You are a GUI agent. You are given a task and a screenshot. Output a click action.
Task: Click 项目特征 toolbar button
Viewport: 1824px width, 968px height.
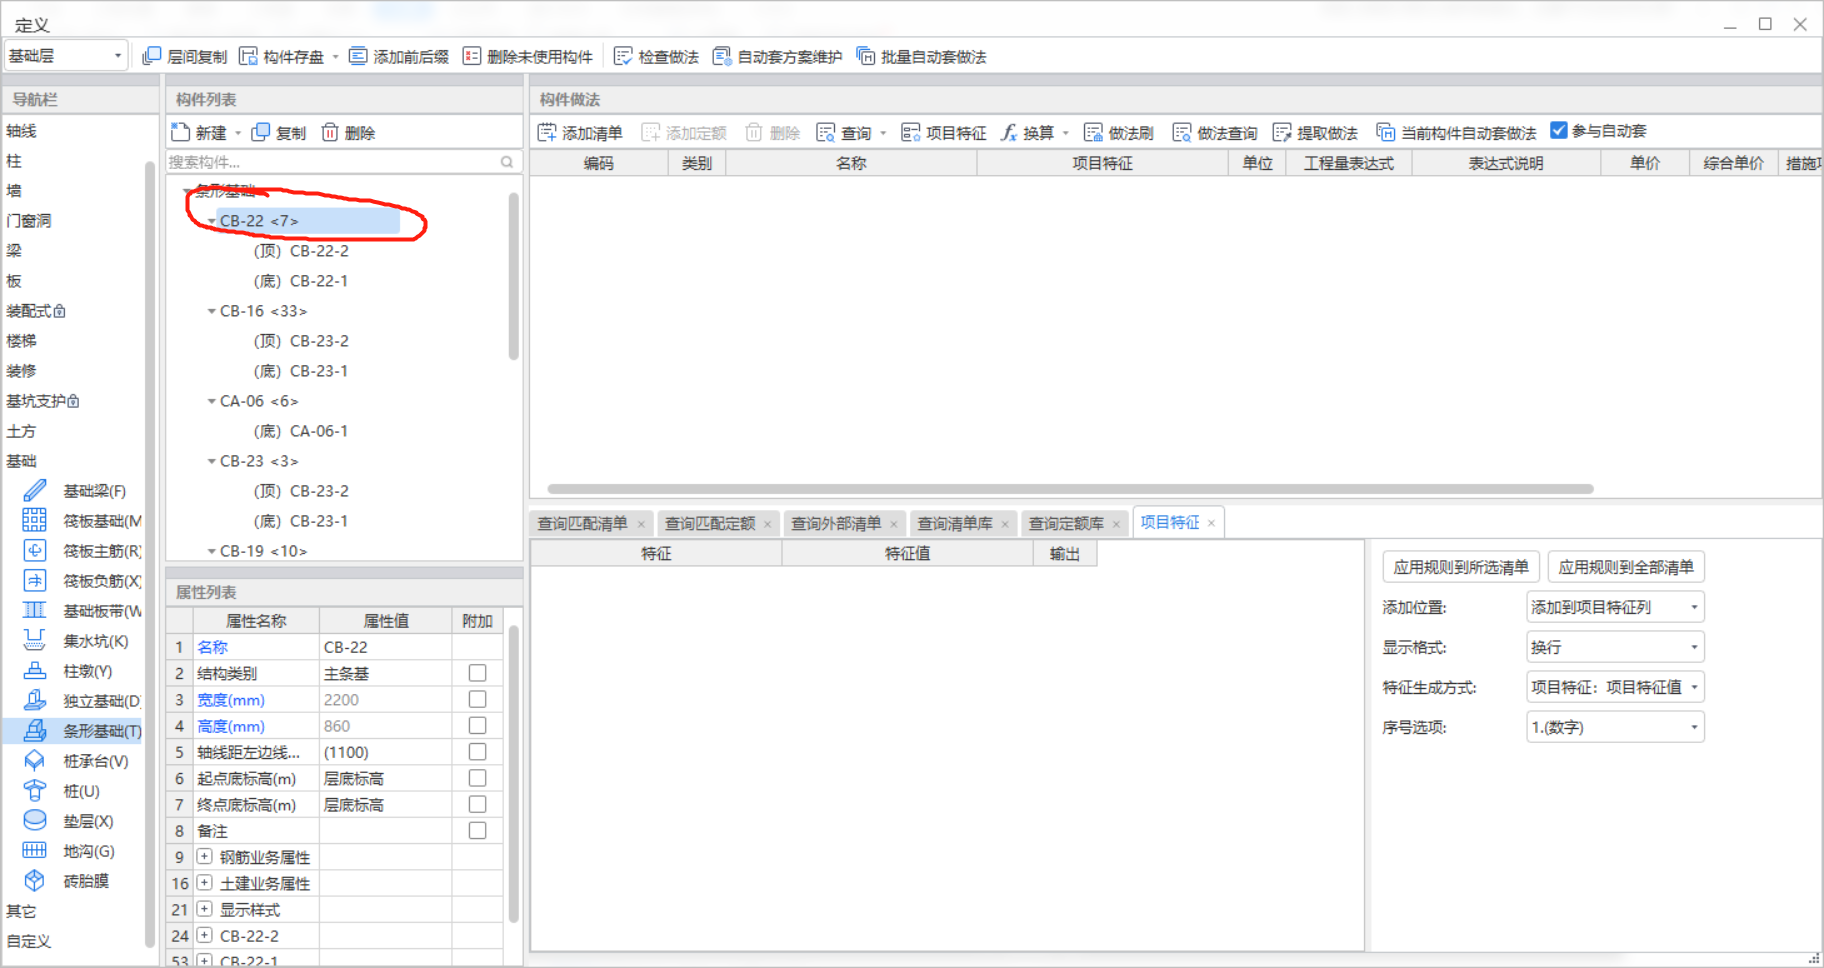944,132
